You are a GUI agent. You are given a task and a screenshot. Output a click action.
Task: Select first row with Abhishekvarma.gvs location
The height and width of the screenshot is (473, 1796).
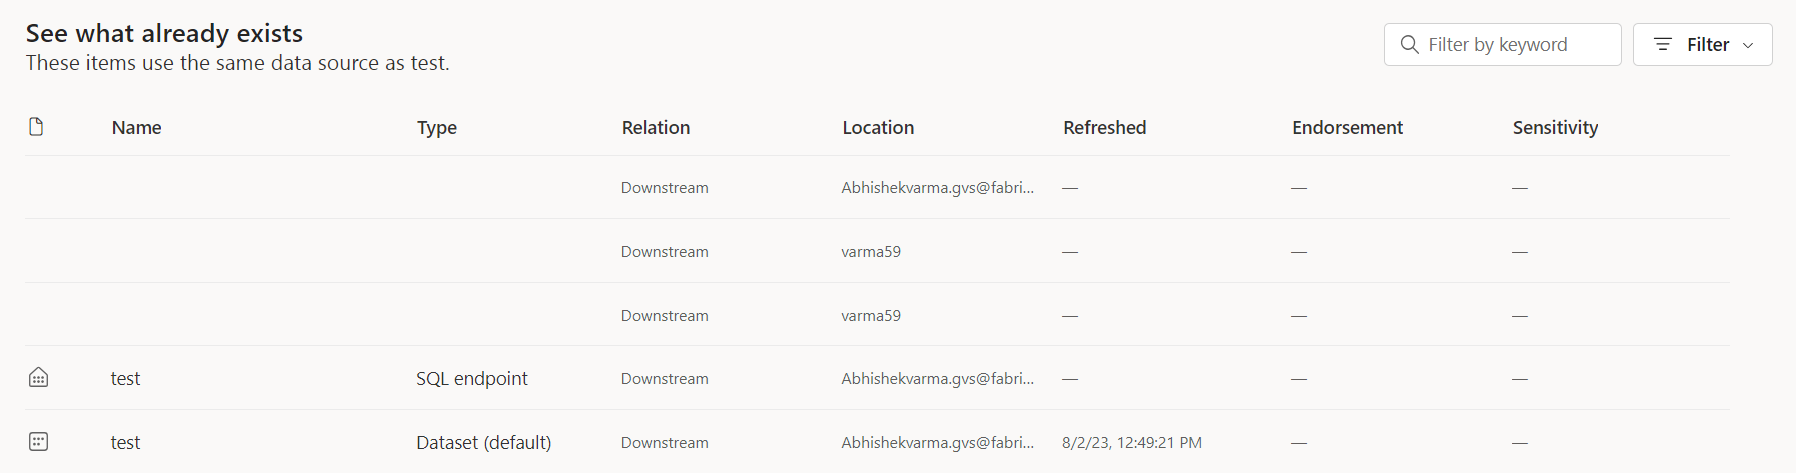(x=937, y=188)
